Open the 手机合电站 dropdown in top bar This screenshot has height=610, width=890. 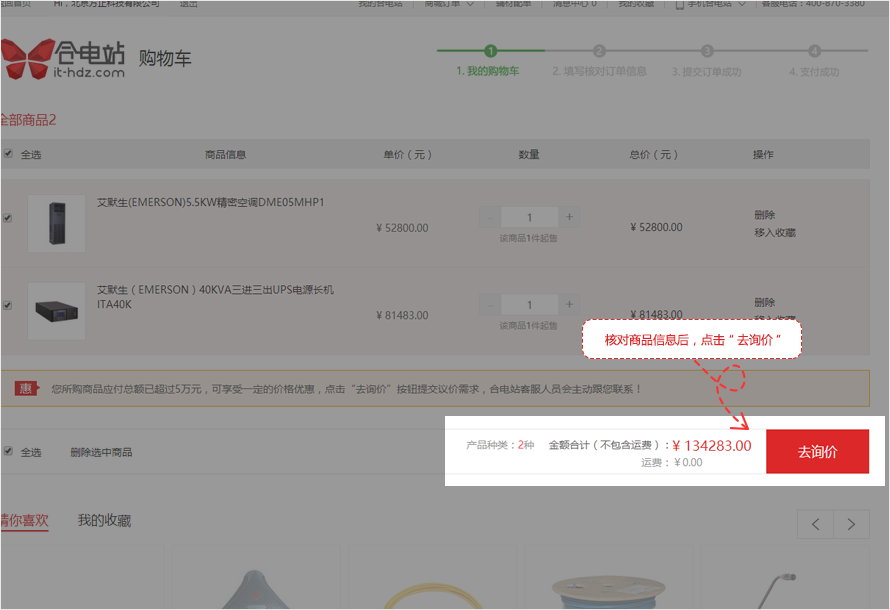(711, 4)
